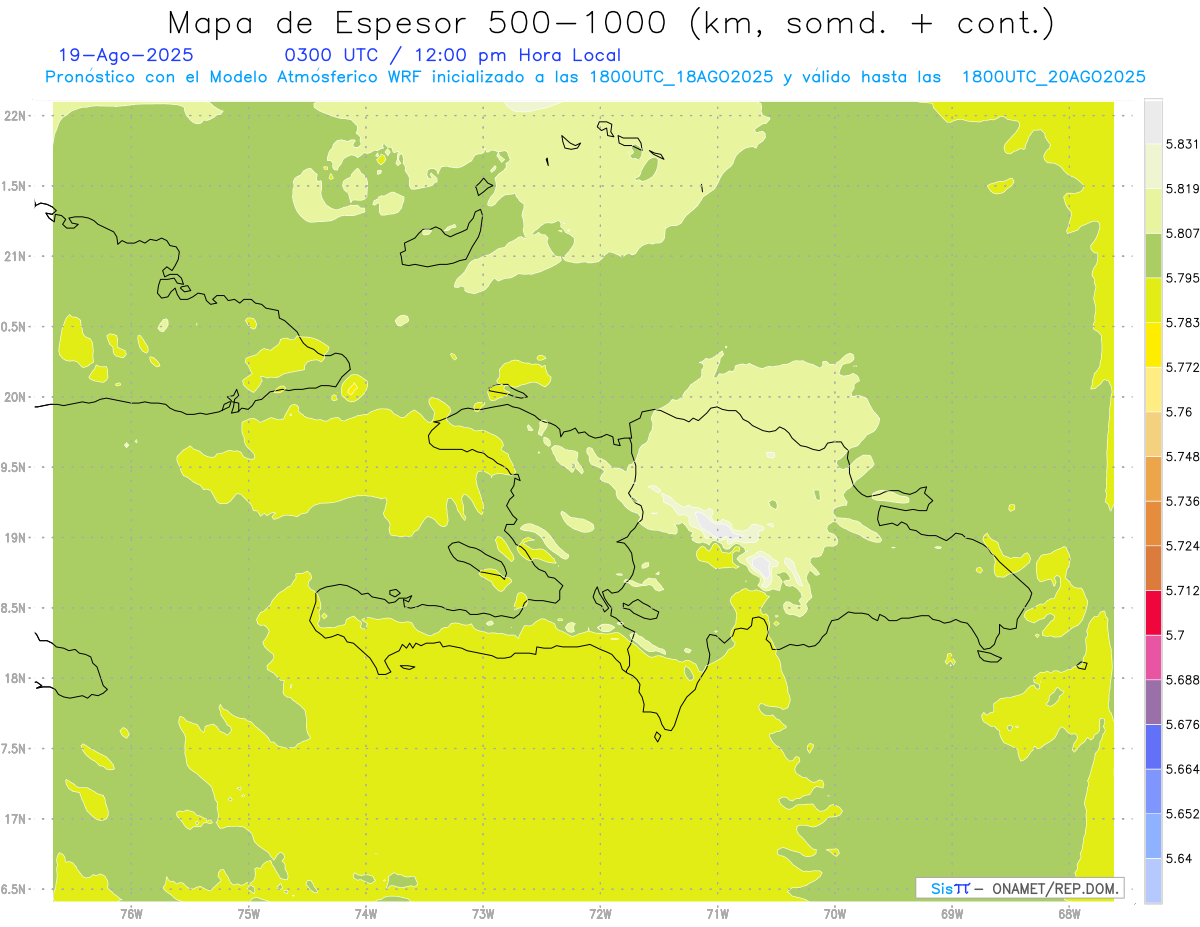Viewport: 1200px width, 927px height.
Task: Click the red legend swatch between 5.7 and 5.712
Action: 1153,612
